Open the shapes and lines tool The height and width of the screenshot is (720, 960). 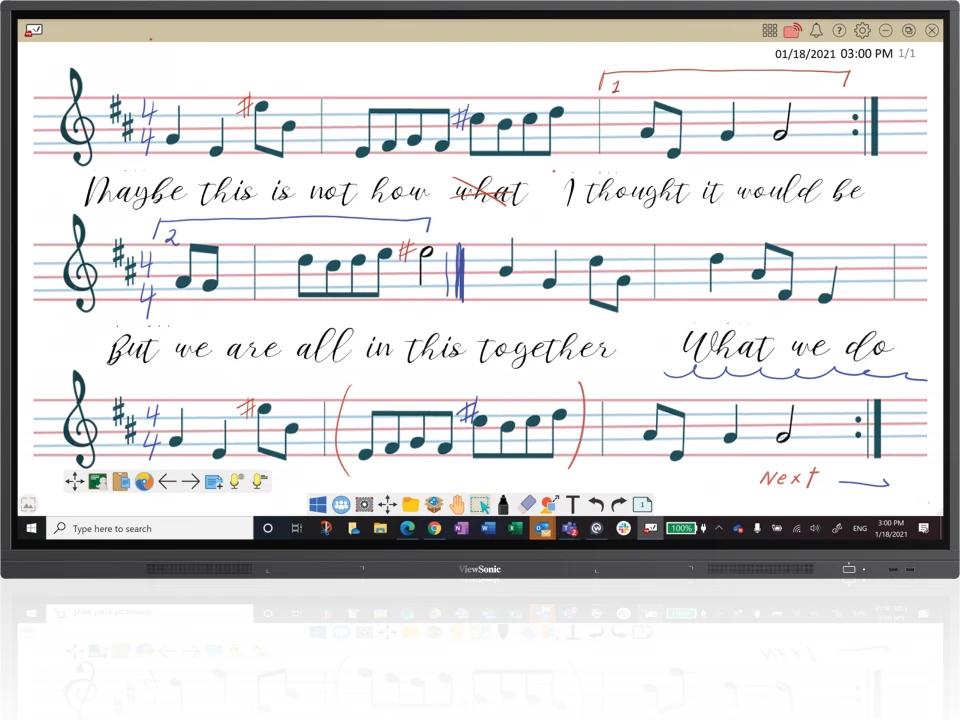(x=550, y=504)
